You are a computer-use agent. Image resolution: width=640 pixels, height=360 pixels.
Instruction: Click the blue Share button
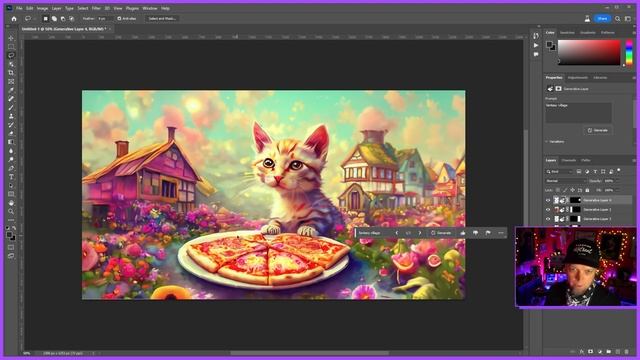pos(602,19)
